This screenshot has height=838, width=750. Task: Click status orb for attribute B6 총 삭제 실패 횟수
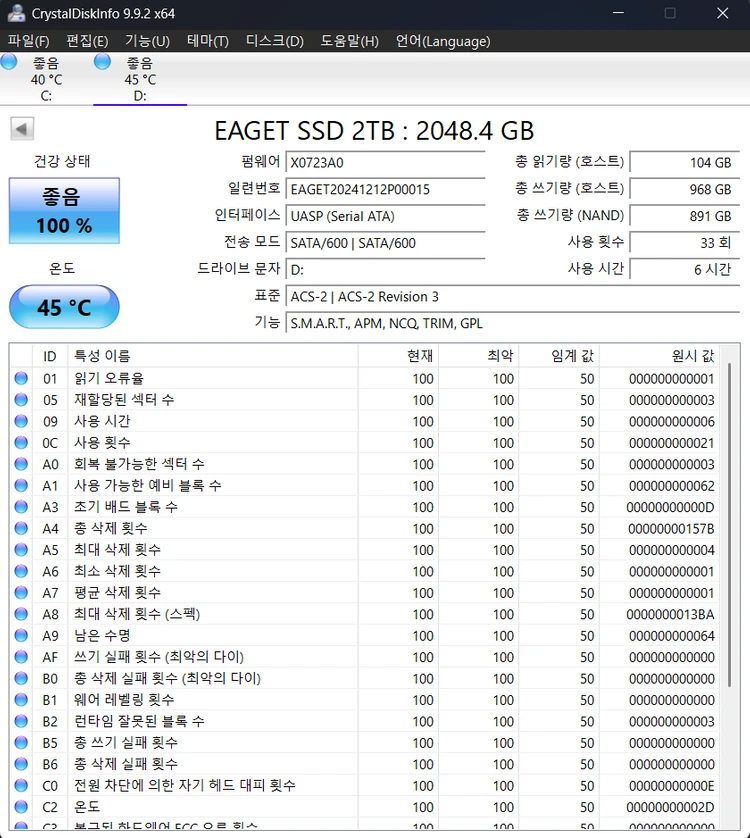pos(21,764)
